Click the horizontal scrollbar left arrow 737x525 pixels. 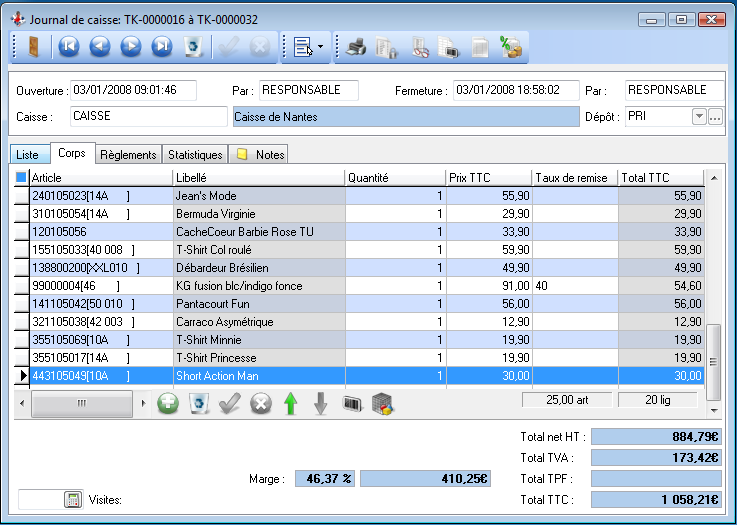[x=22, y=403]
